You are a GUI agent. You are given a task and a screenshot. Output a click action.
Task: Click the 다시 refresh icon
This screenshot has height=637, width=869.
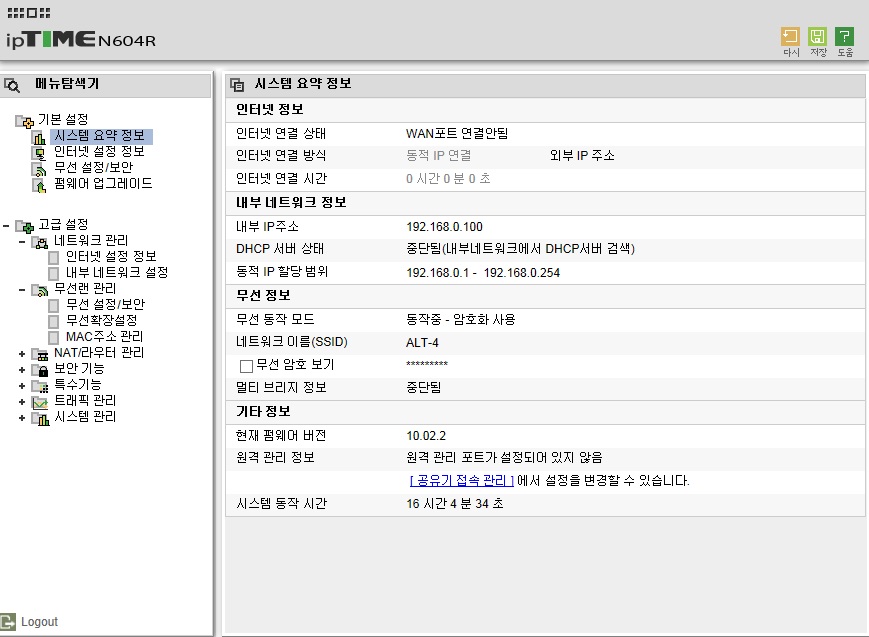790,37
